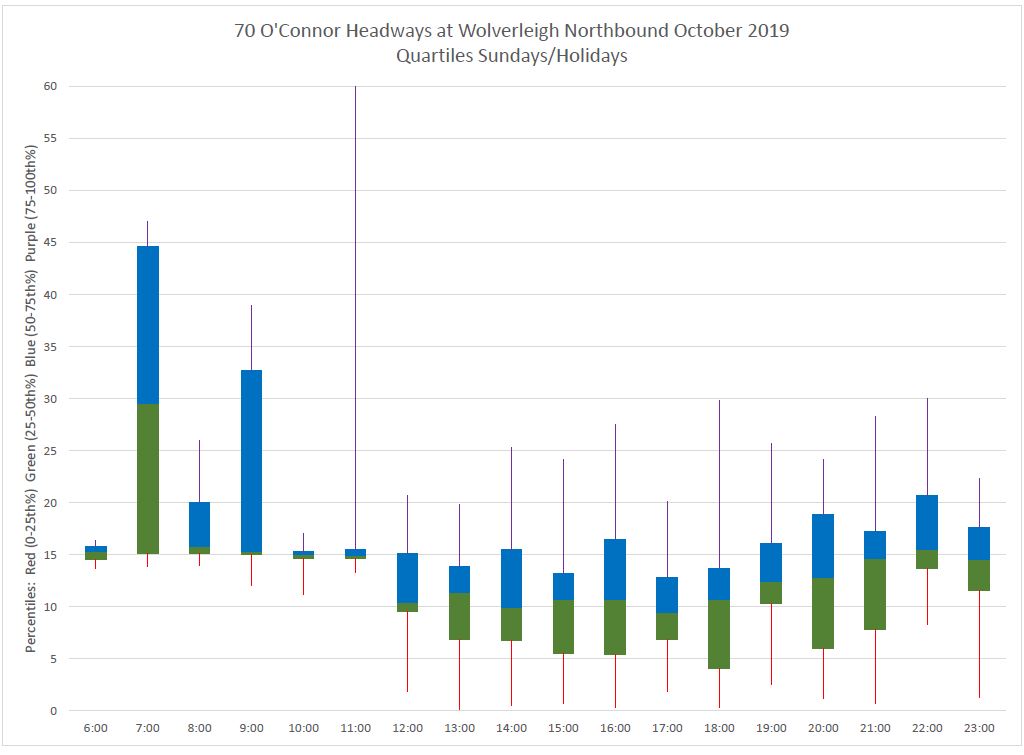Select the subtitle 'Quartiles Sundays/Holidays'
Image resolution: width=1024 pixels, height=755 pixels.
tap(511, 56)
